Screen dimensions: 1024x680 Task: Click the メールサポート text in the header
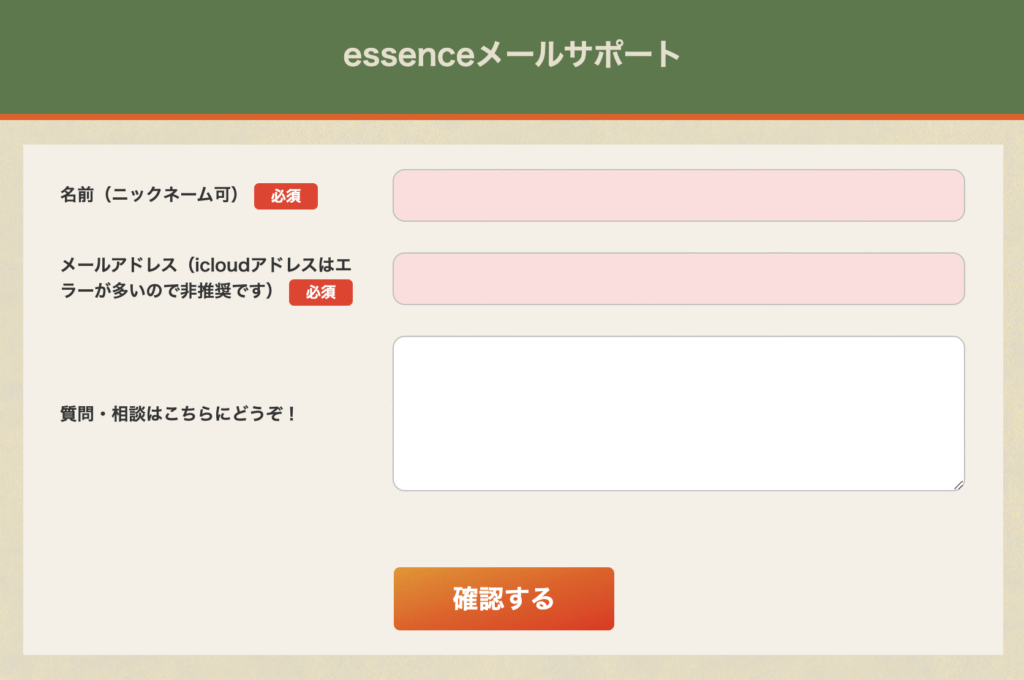coord(578,54)
